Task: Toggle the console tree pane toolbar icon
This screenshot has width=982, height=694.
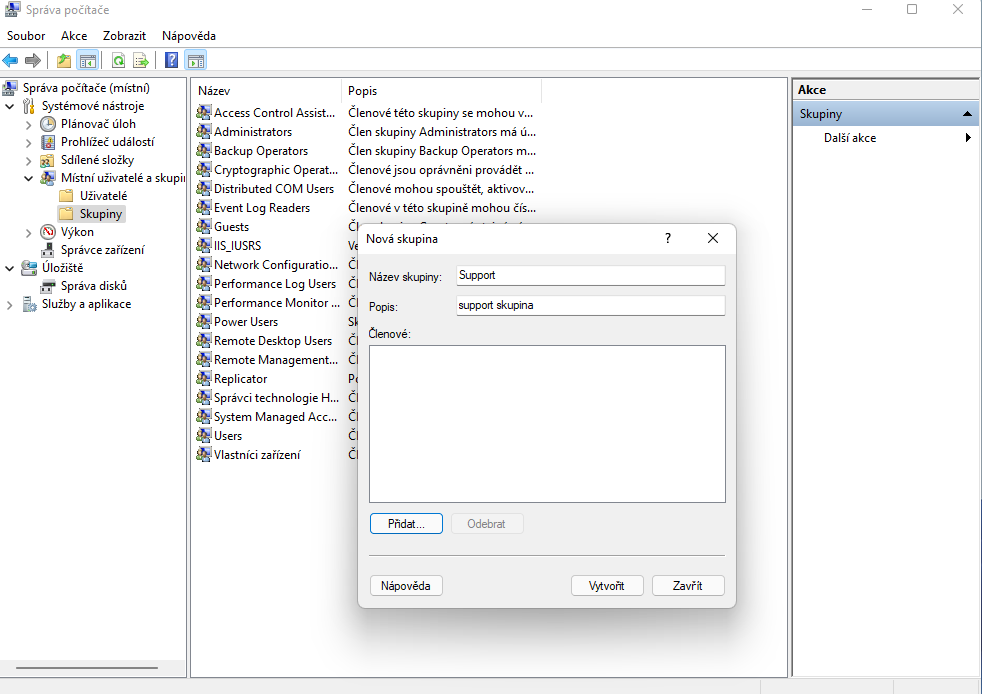Action: point(87,60)
